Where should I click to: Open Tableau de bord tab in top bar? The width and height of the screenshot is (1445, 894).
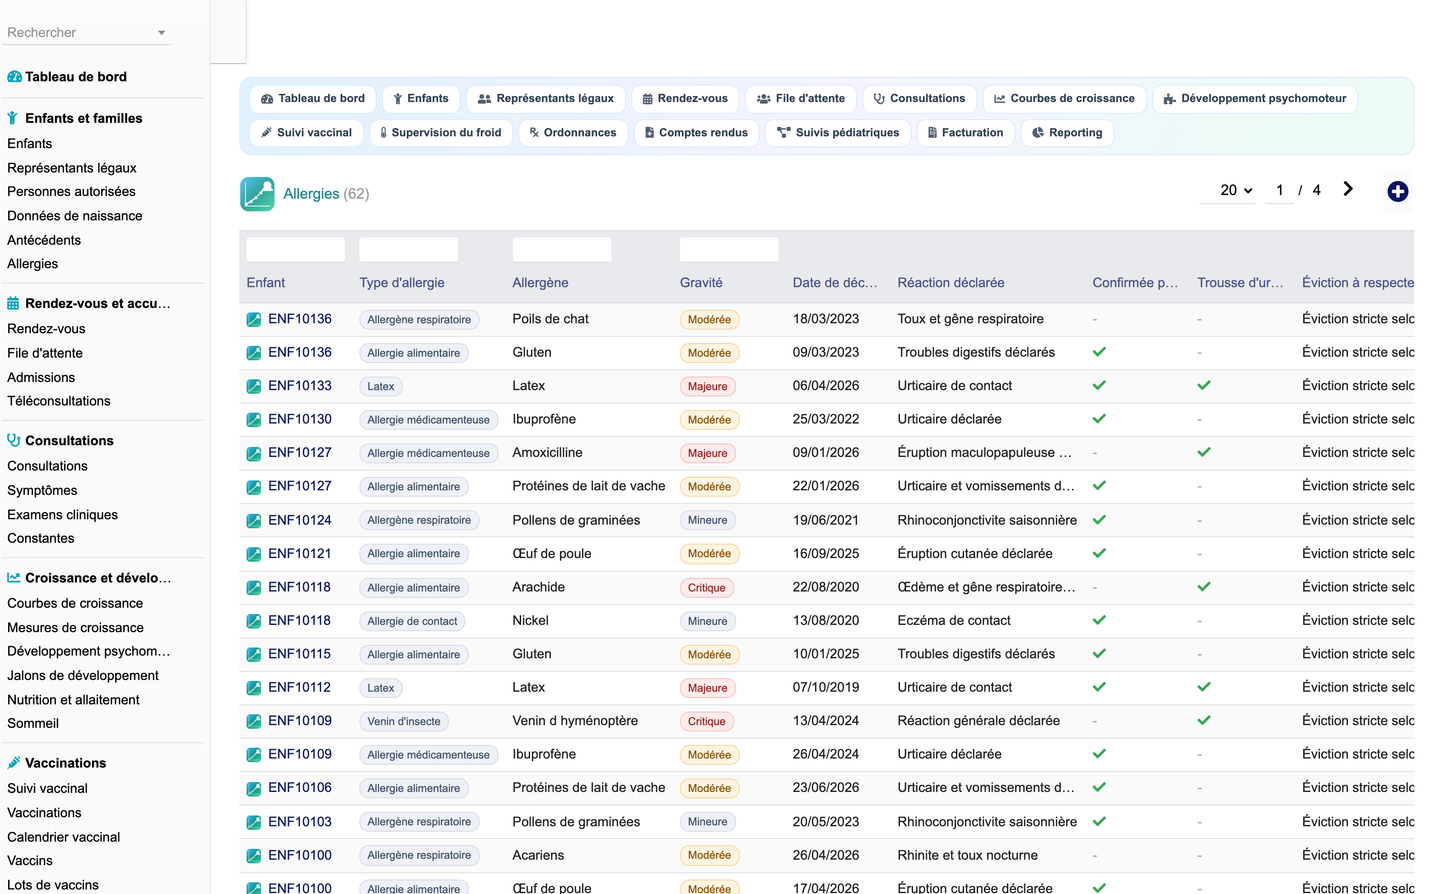(x=312, y=99)
